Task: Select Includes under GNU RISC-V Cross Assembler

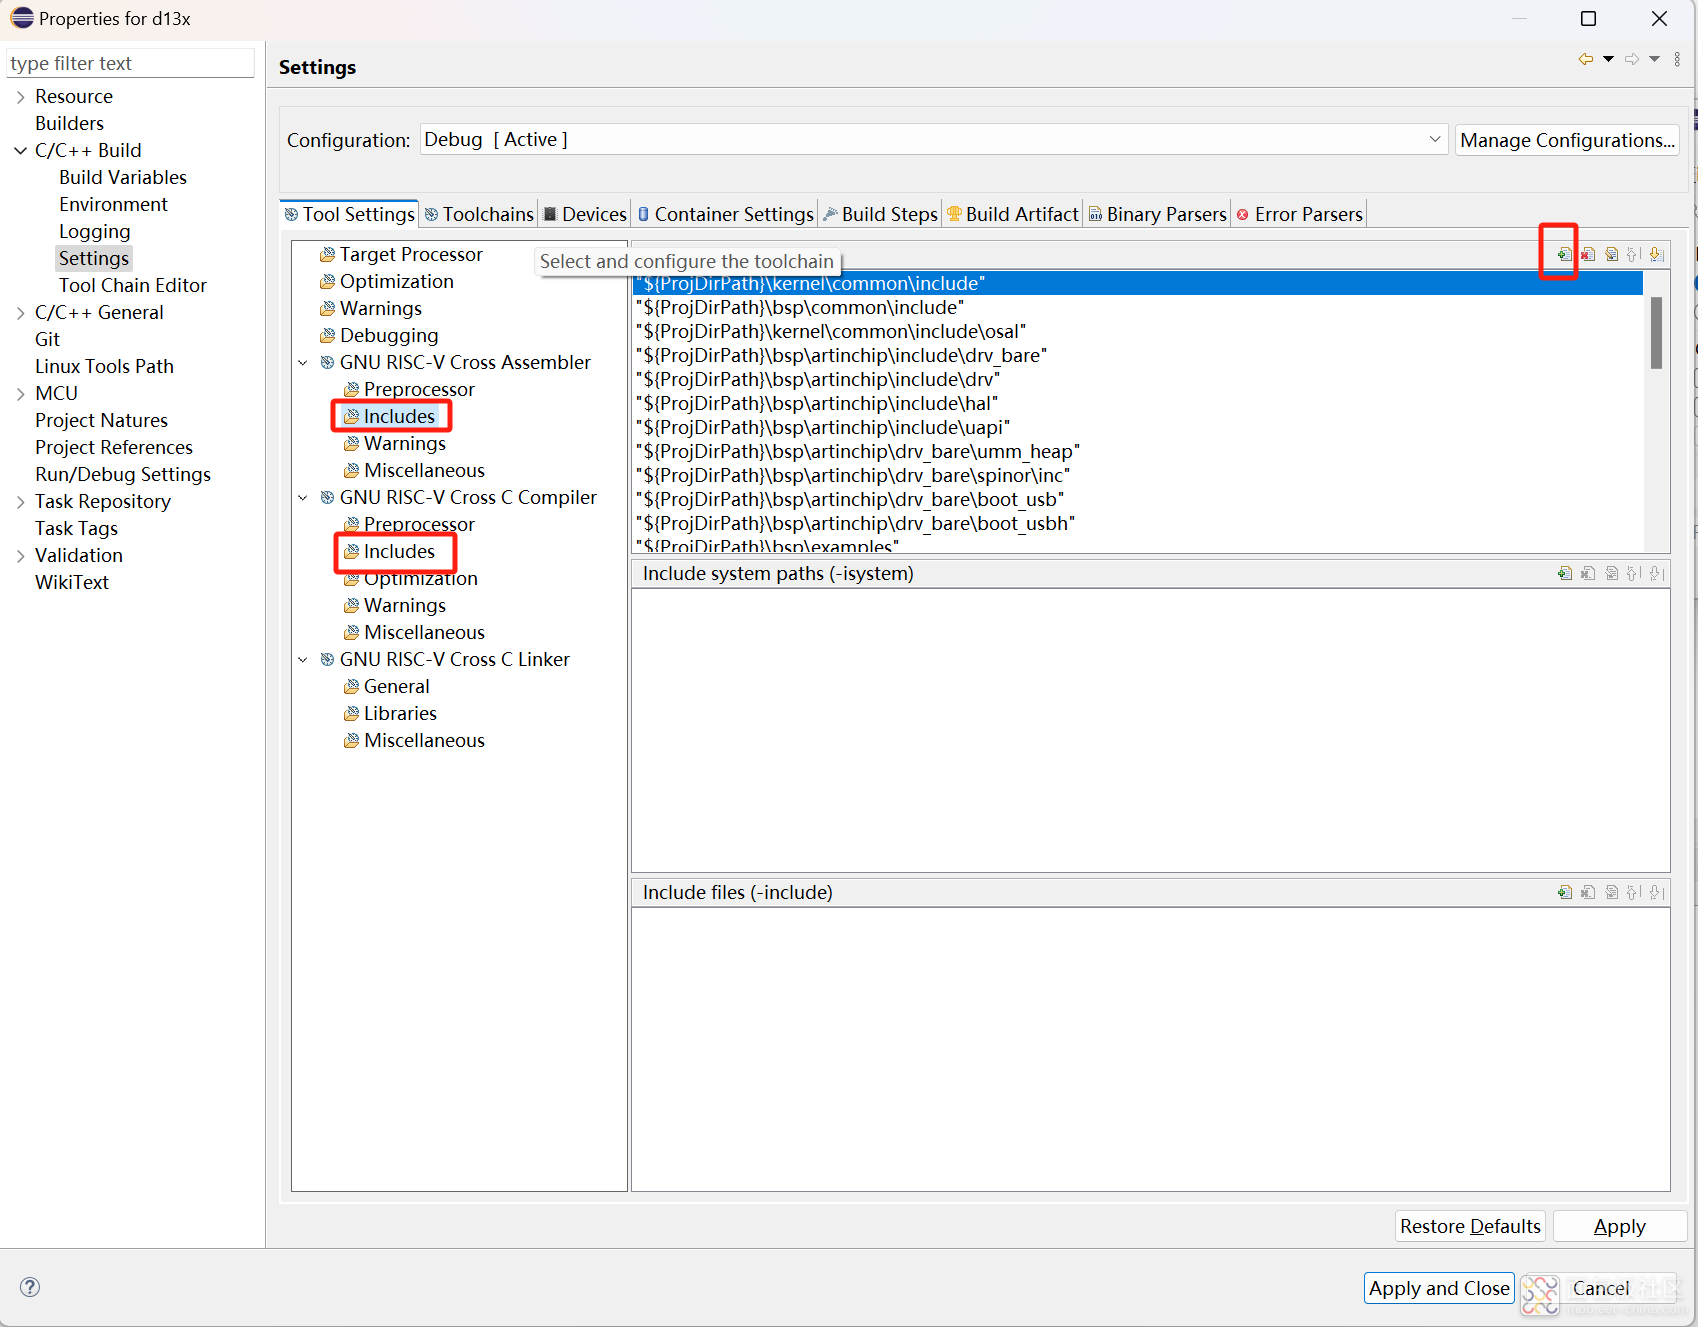Action: click(x=399, y=417)
